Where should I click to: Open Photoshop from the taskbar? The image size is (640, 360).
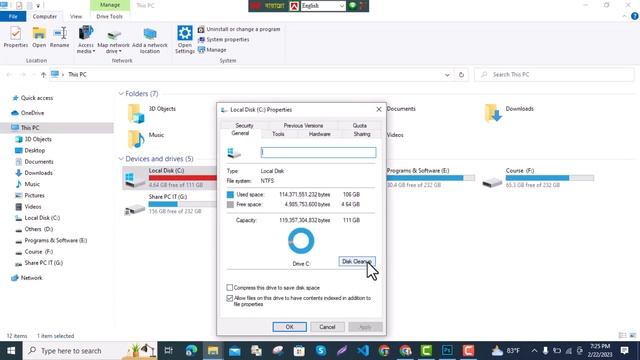[447, 351]
